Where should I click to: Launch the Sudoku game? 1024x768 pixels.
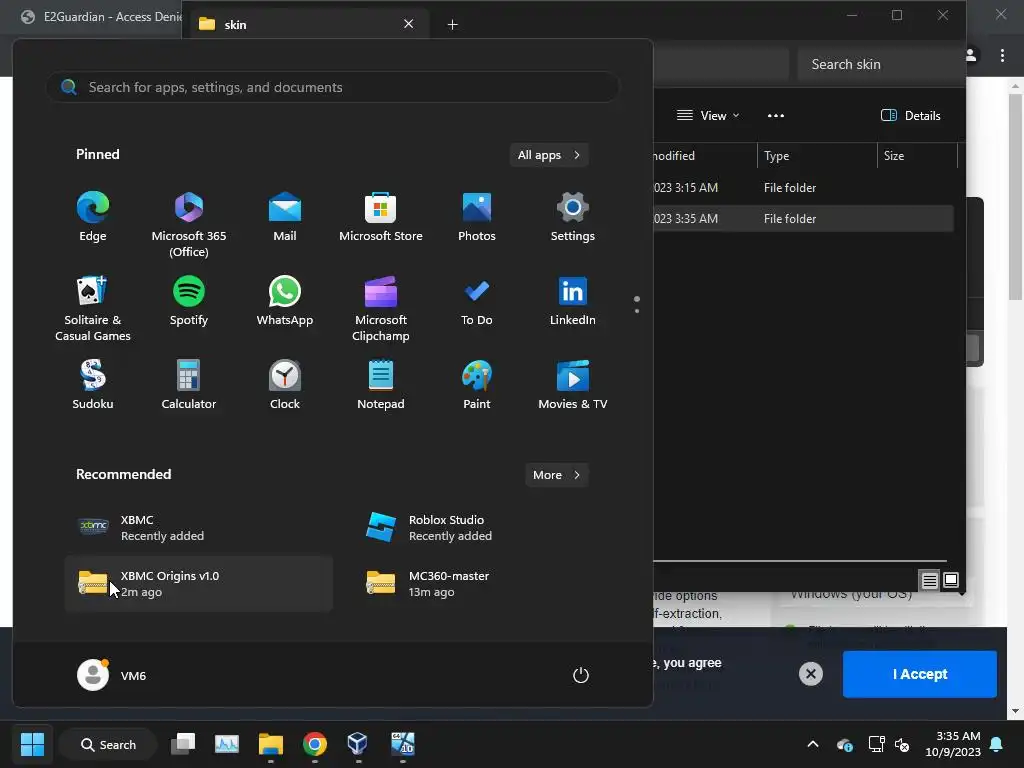(93, 385)
